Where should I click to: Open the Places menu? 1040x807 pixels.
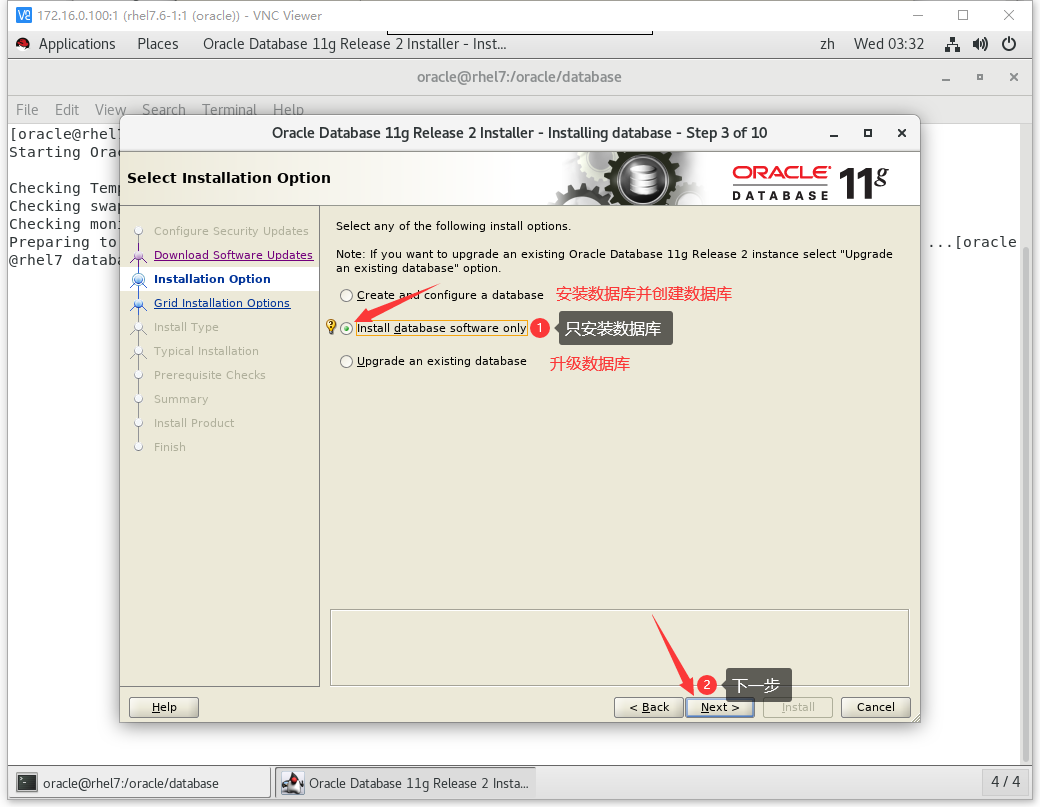tap(158, 44)
